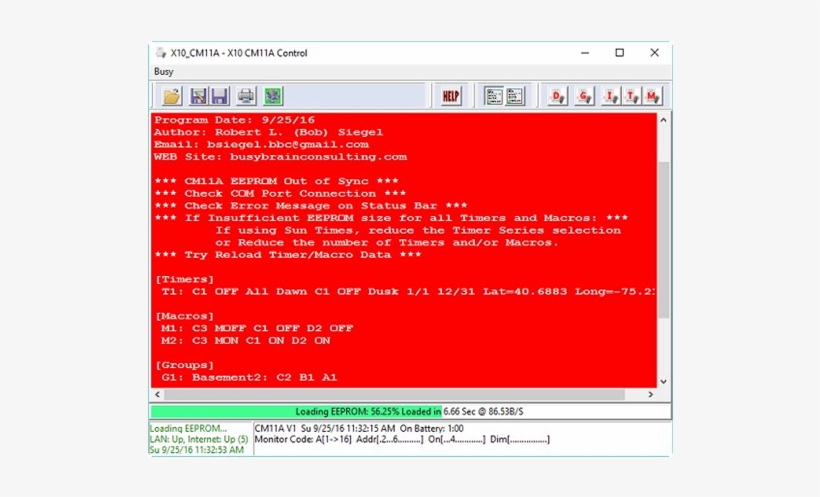
Task: Click 'Loading EEPROM...' green status text
Action: 188,428
